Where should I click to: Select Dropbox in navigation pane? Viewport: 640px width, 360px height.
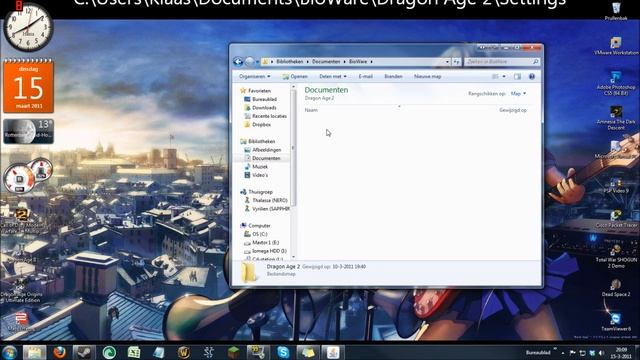[x=258, y=124]
